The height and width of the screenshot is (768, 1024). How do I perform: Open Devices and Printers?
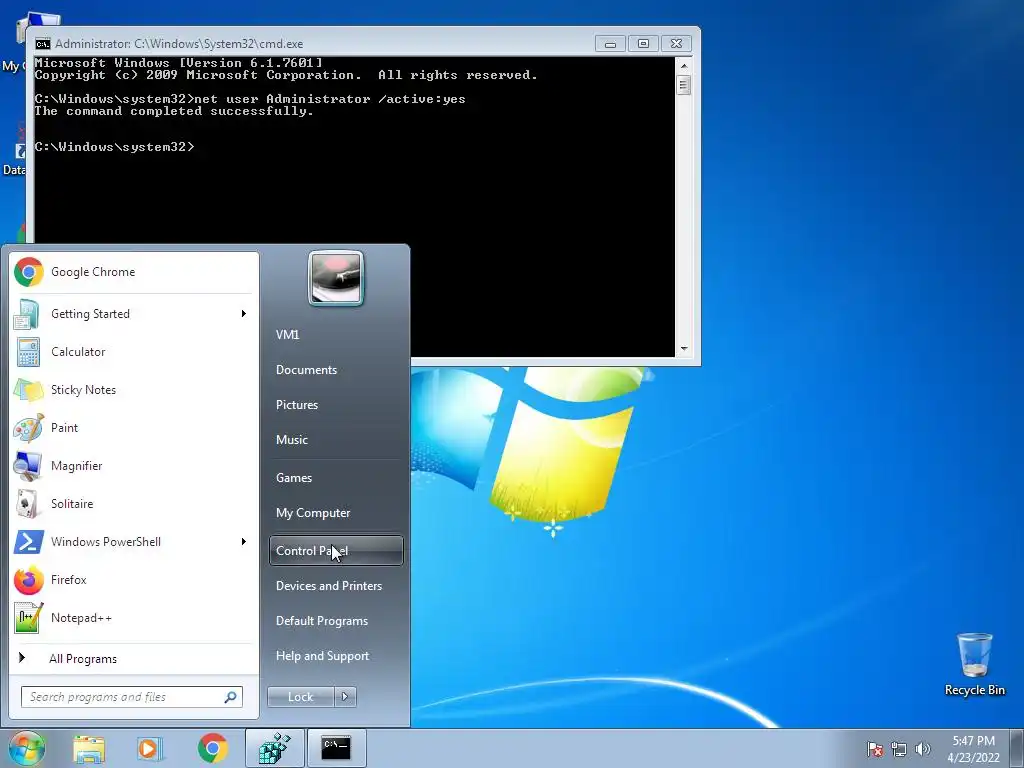tap(336, 586)
